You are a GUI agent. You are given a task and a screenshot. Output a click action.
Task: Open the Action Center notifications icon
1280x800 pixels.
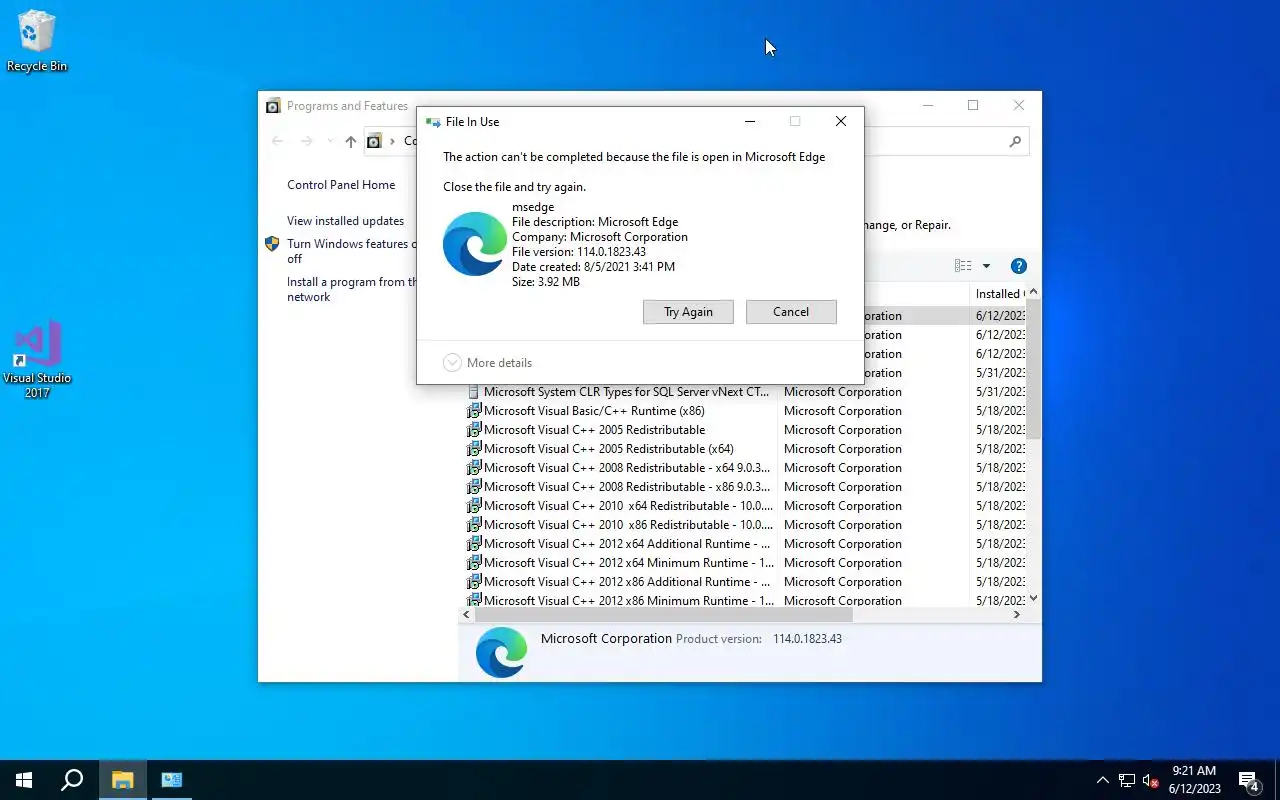coord(1248,781)
